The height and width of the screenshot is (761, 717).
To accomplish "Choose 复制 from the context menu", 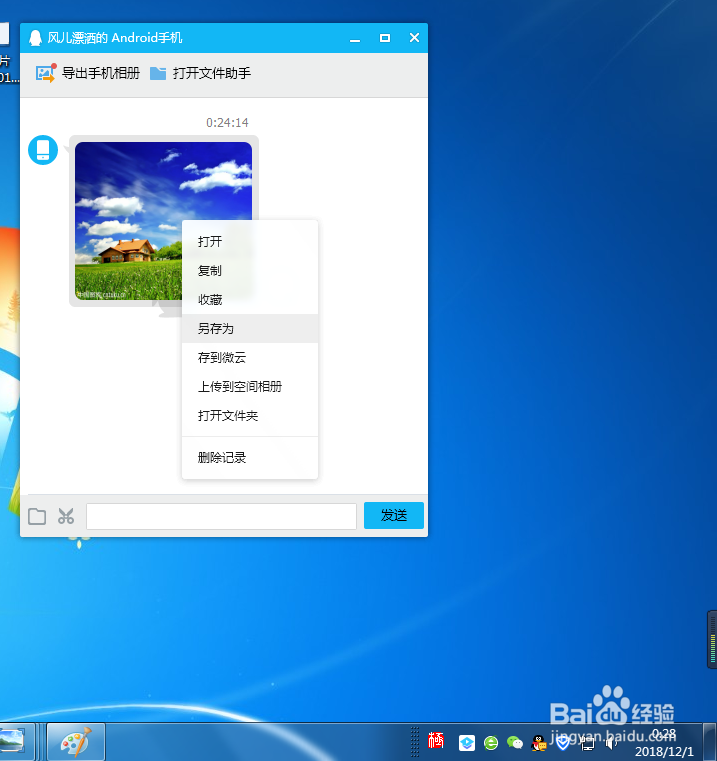I will 250,271.
